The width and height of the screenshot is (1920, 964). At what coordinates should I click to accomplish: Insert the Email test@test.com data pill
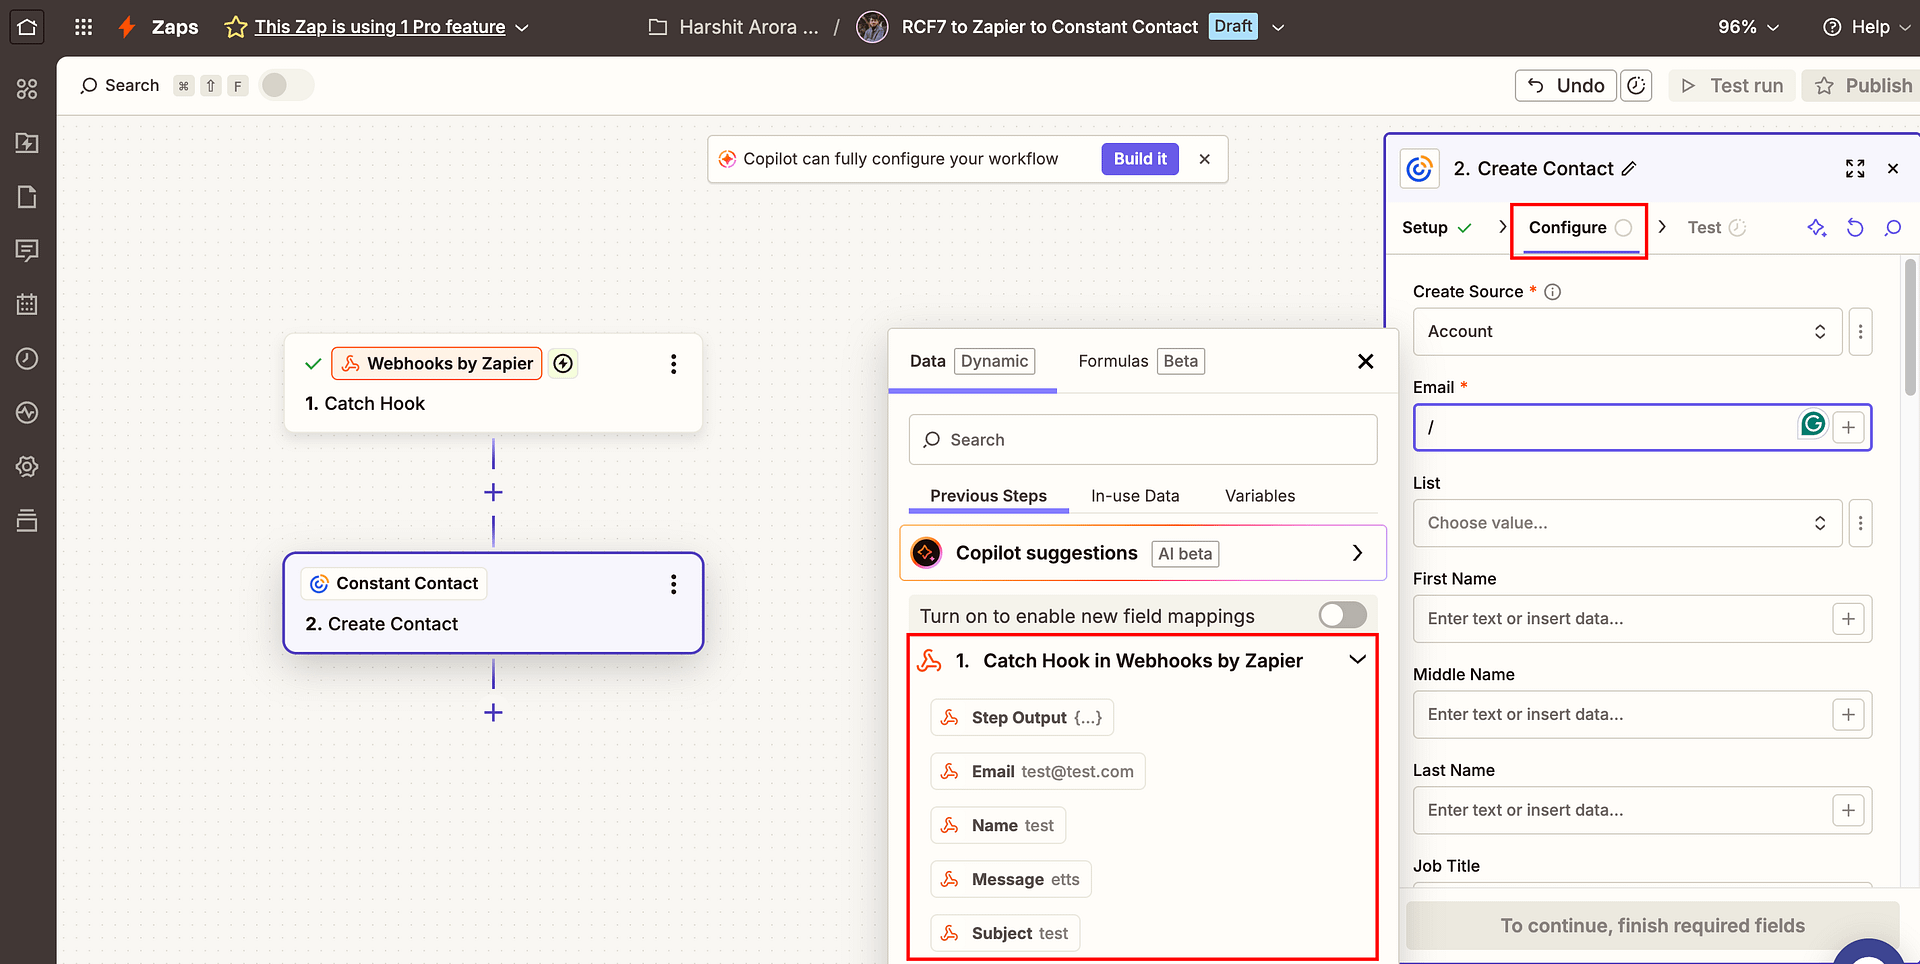(1038, 772)
